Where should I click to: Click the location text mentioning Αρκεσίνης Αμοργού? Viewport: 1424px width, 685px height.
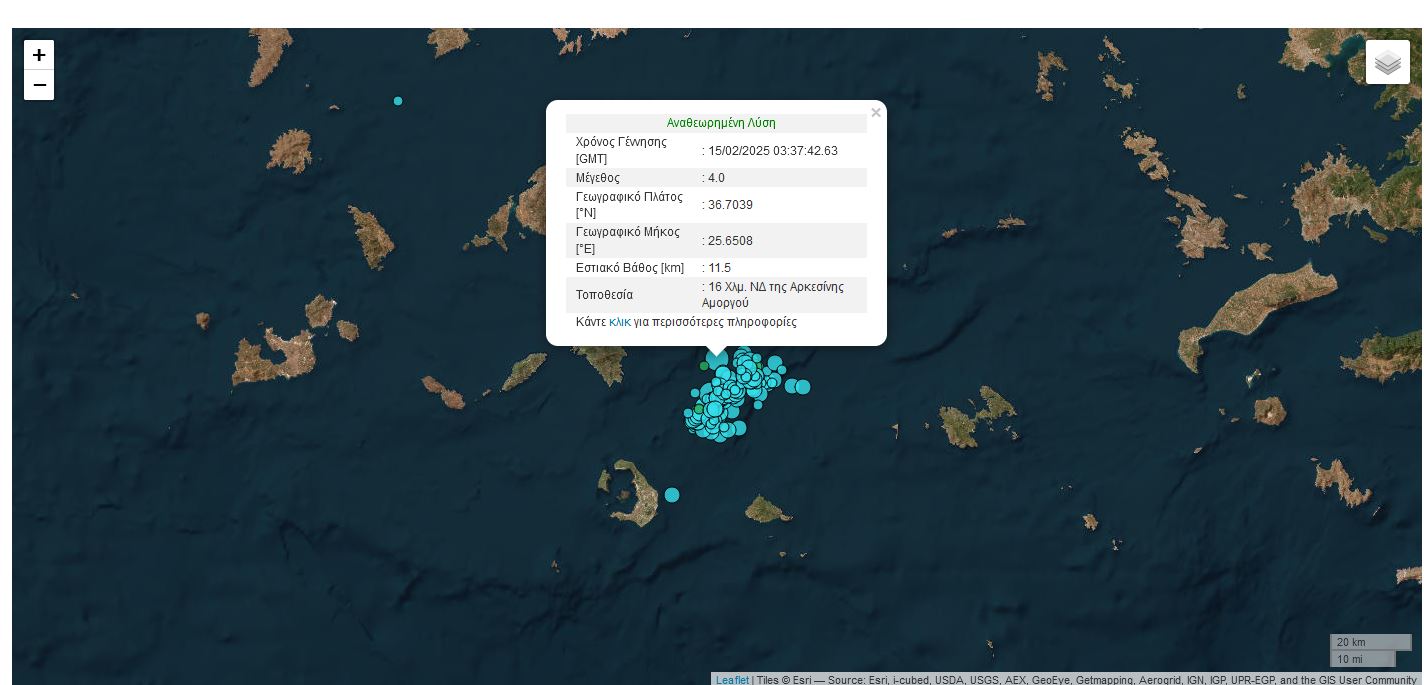coord(776,294)
